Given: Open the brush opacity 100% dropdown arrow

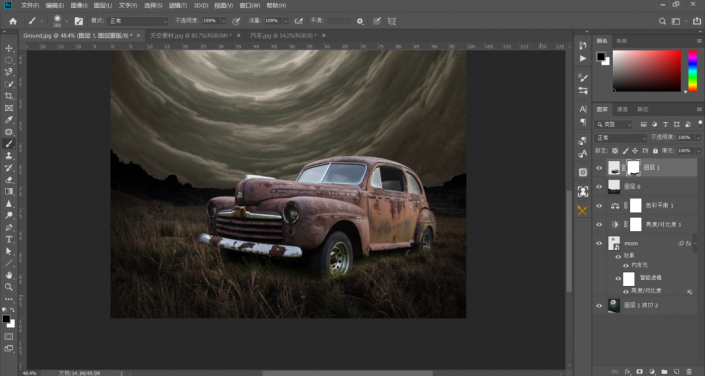Looking at the screenshot, I should pyautogui.click(x=223, y=21).
